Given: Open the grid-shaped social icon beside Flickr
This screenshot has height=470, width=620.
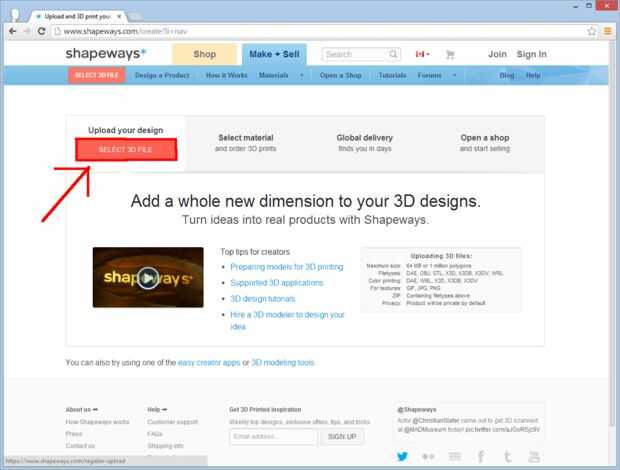Looking at the screenshot, I should tap(455, 457).
